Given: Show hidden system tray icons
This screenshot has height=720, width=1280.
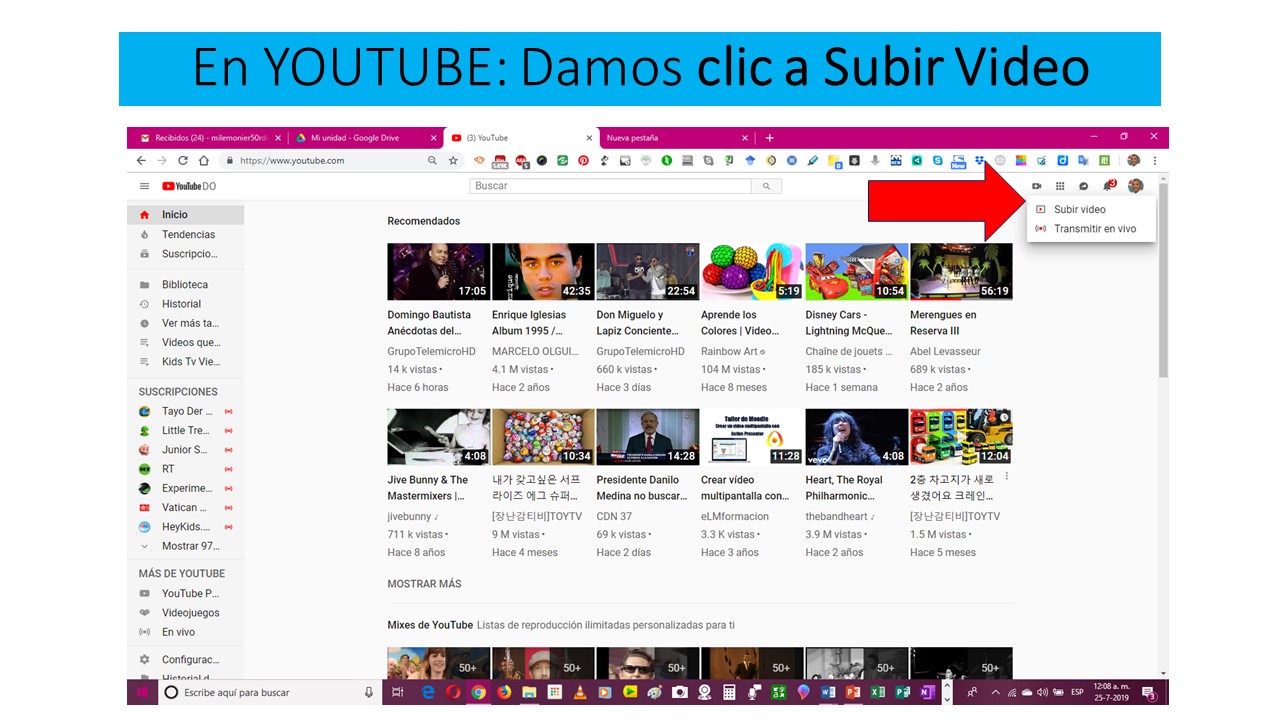Looking at the screenshot, I should [995, 692].
